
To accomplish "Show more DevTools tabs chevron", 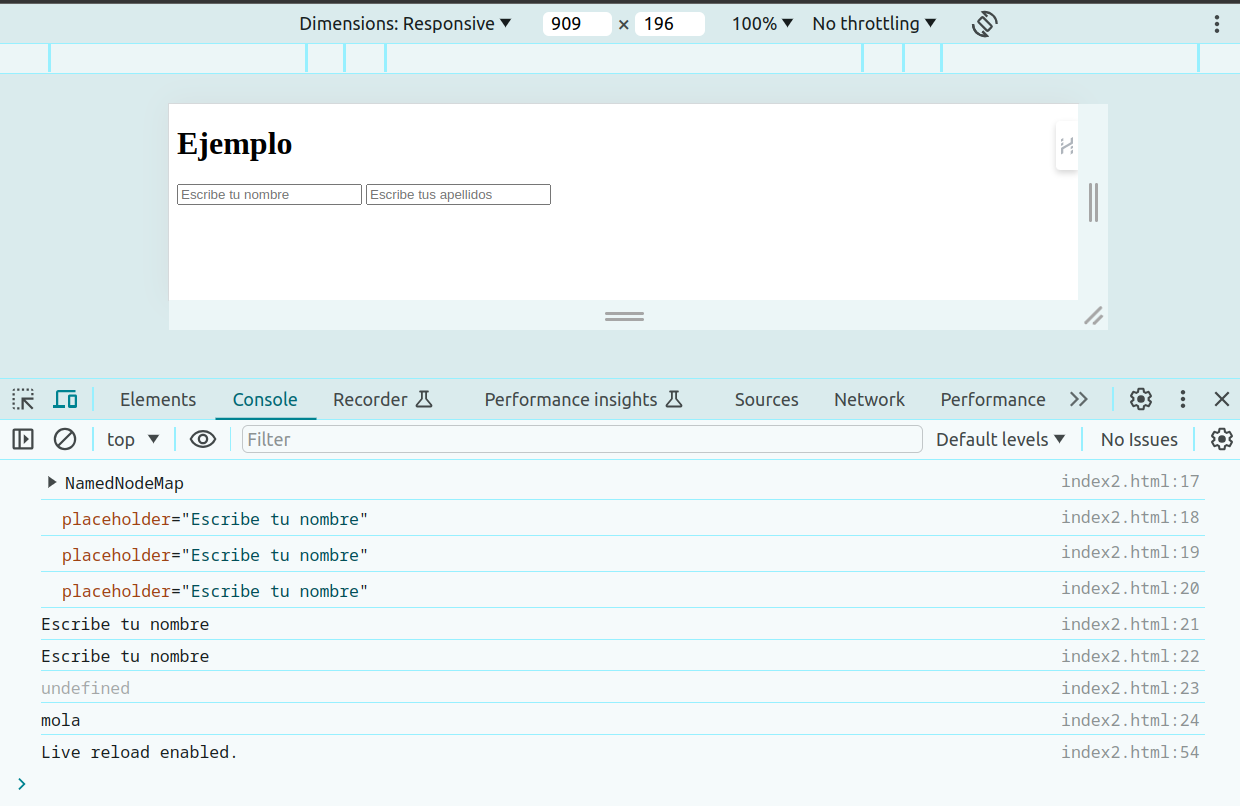I will 1078,400.
